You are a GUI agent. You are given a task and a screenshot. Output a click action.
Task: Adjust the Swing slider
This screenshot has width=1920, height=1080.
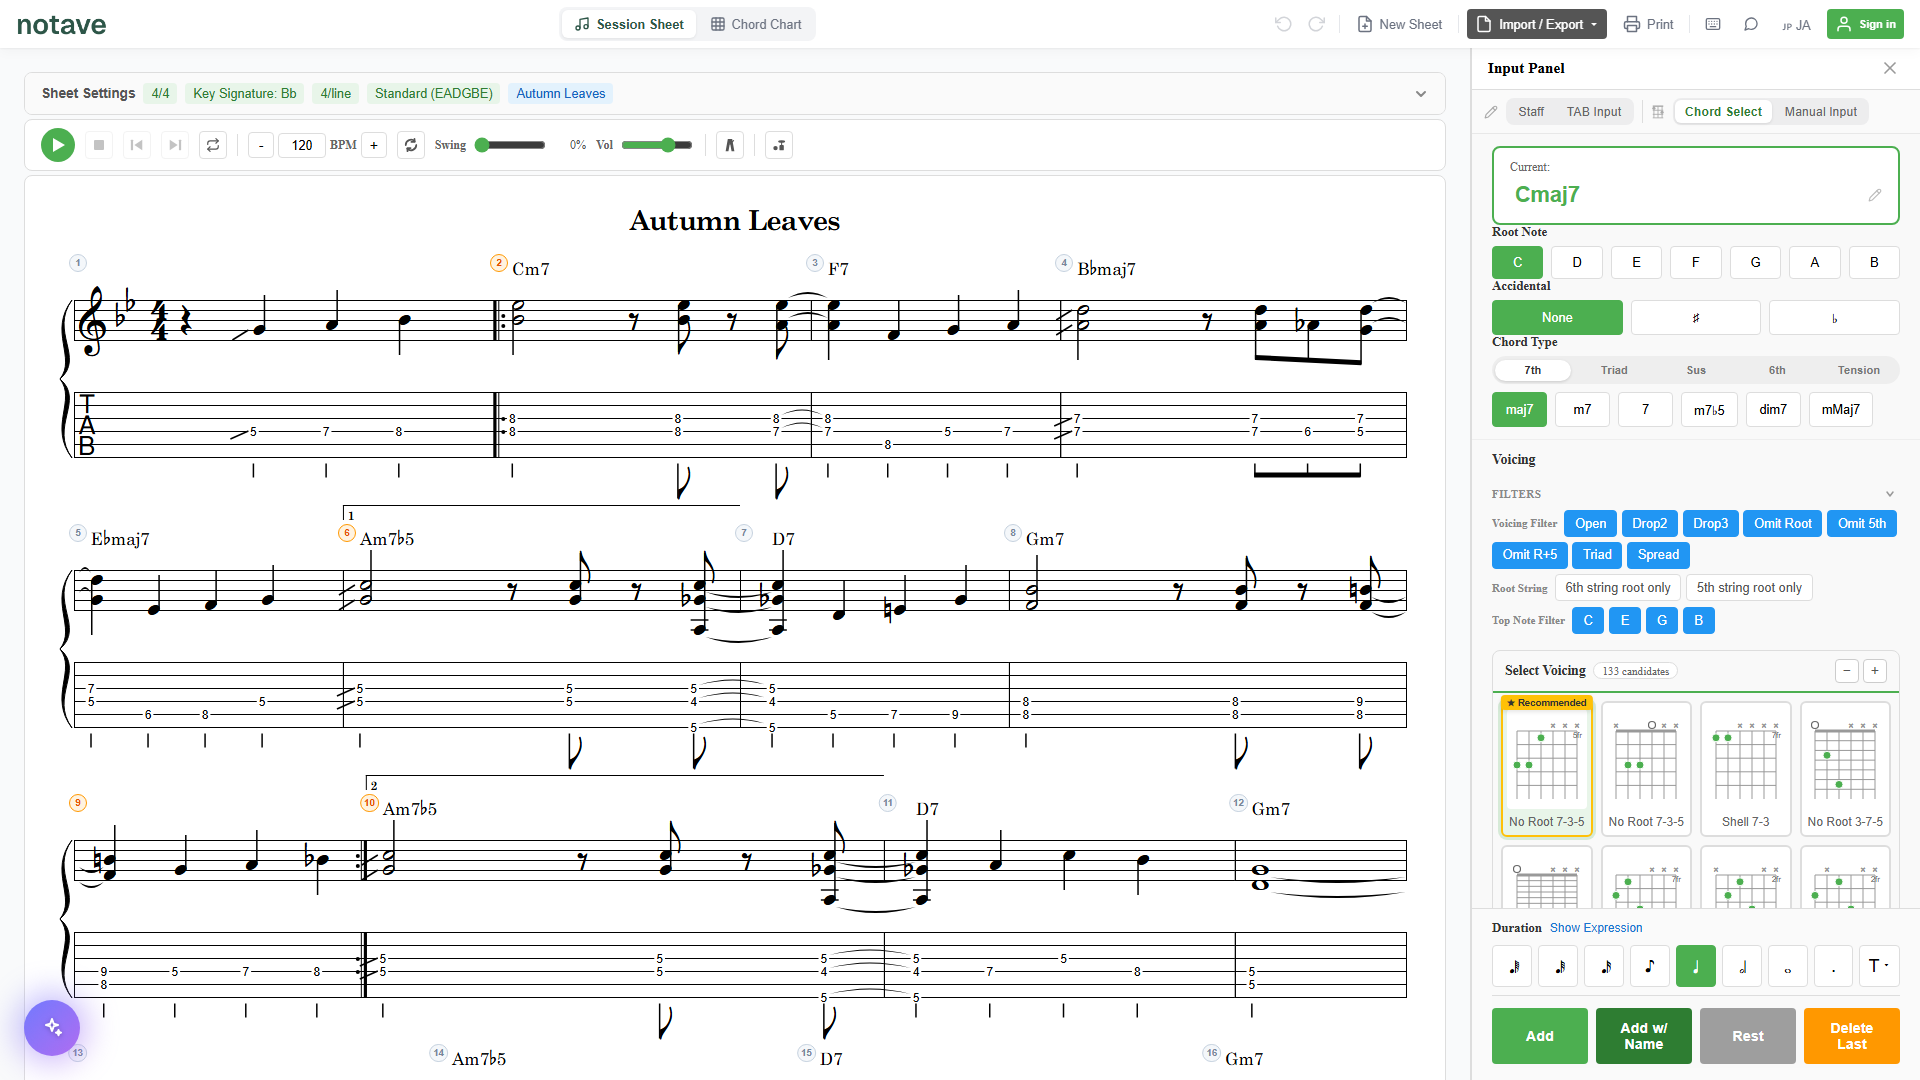pyautogui.click(x=510, y=145)
